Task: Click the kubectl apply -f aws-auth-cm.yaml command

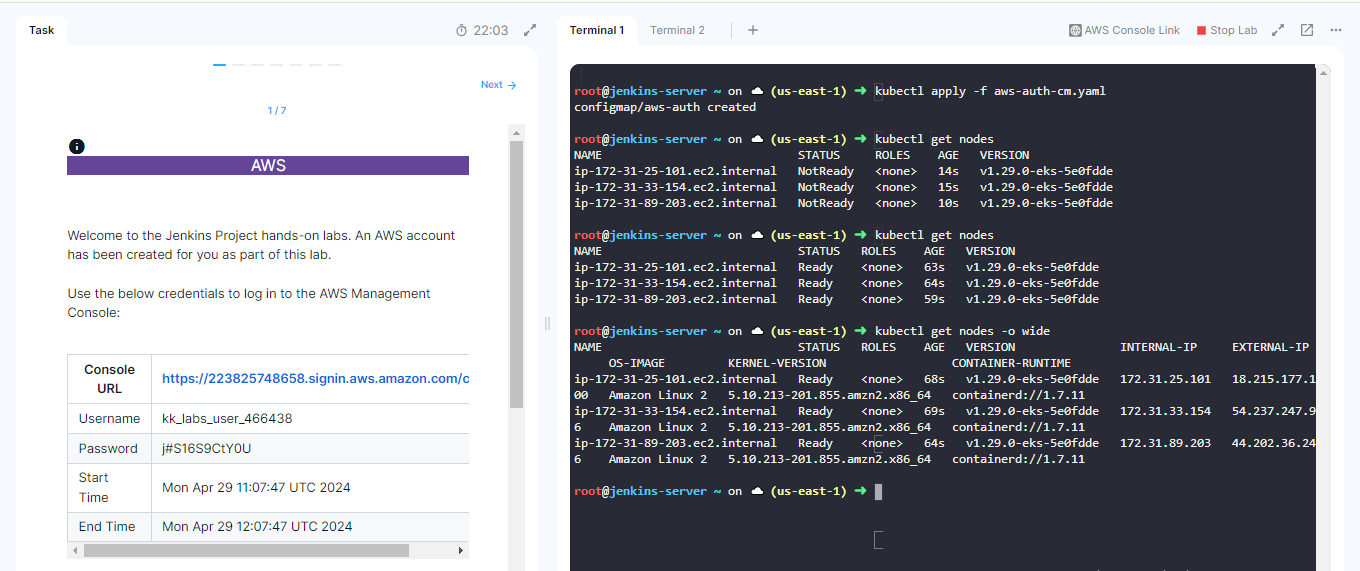Action: point(990,91)
